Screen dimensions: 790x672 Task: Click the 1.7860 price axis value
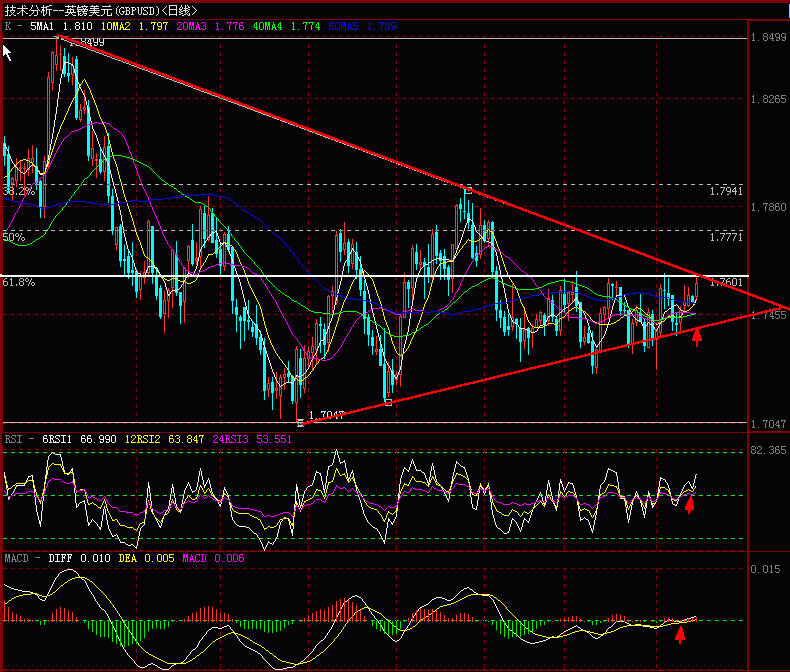[x=768, y=208]
